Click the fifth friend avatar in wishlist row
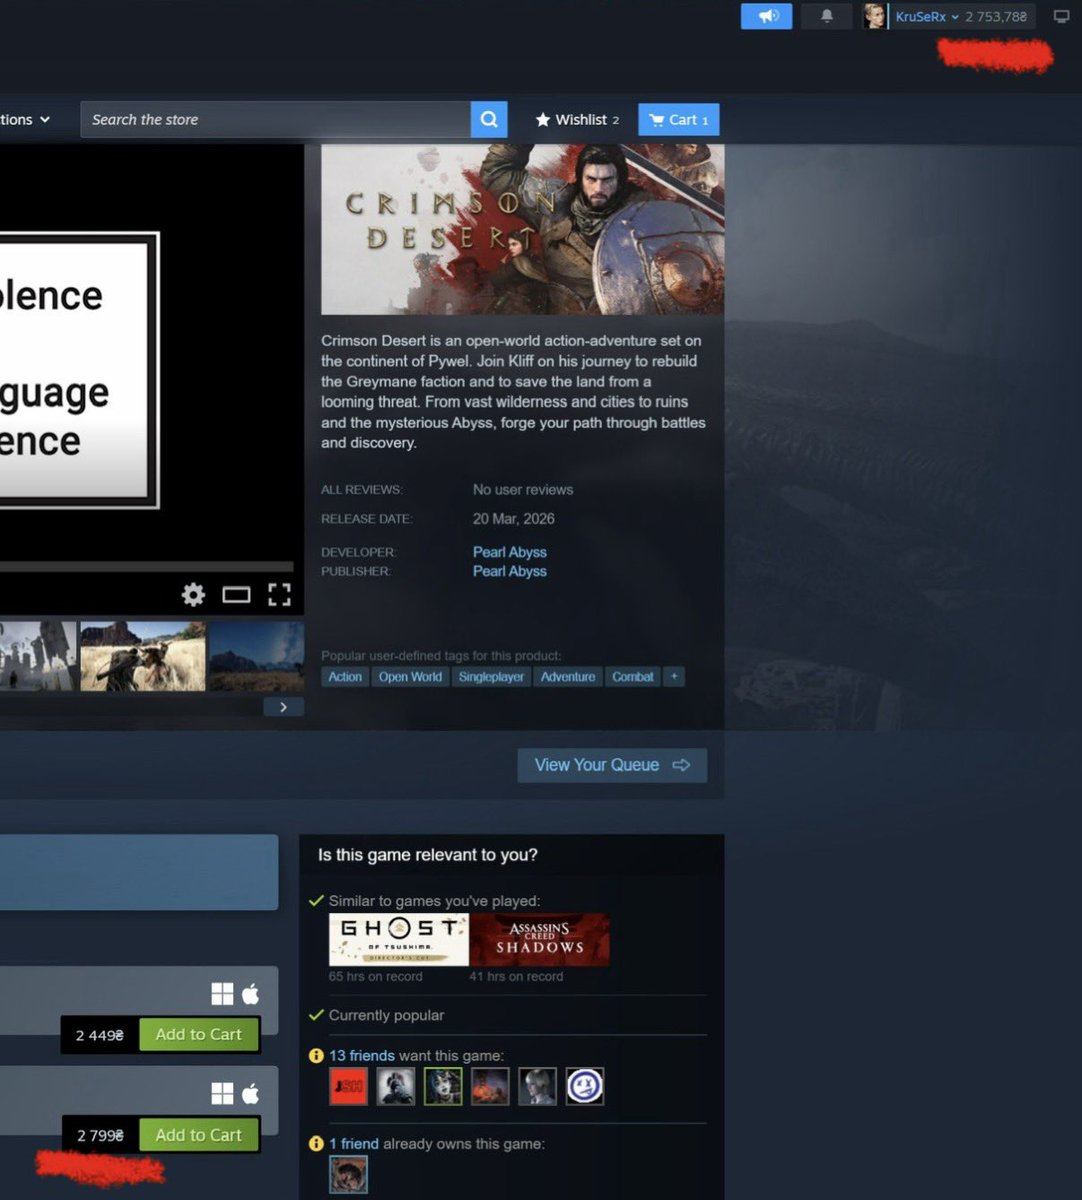The height and width of the screenshot is (1200, 1082). (x=537, y=1086)
